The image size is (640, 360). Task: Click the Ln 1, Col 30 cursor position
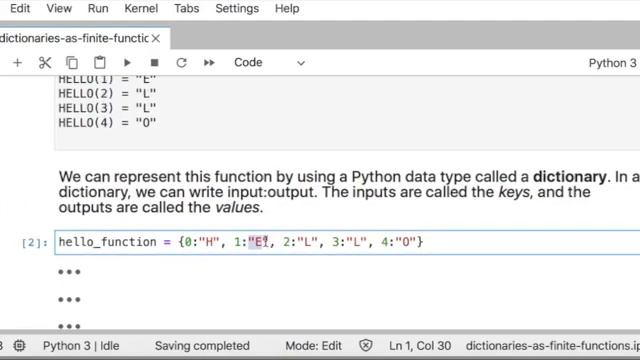point(420,346)
